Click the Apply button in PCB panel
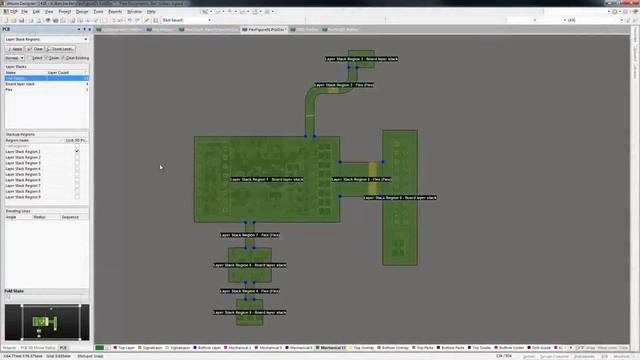Screen dimensions: 640x360 click(14, 49)
